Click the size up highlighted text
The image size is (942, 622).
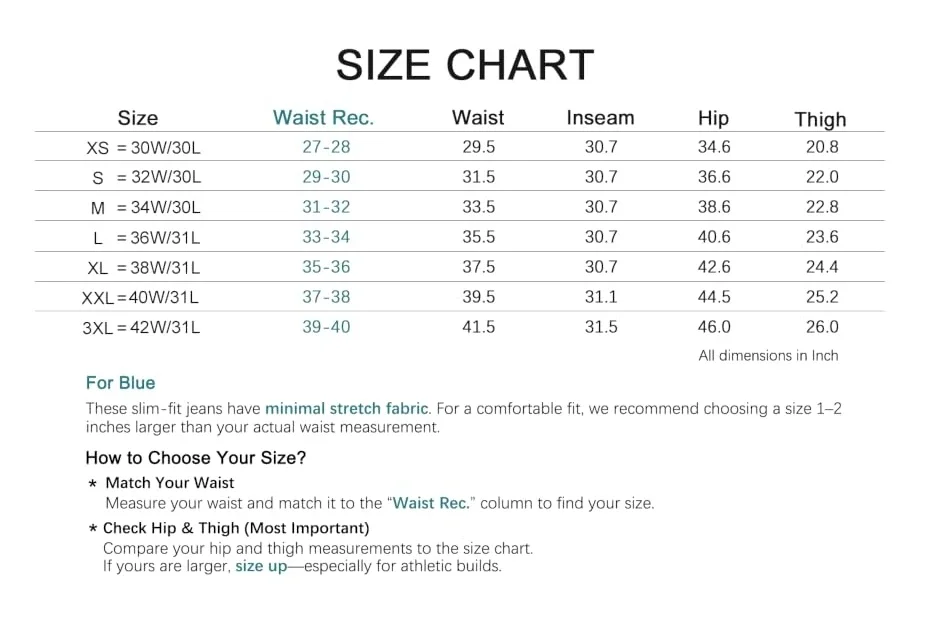coord(261,566)
